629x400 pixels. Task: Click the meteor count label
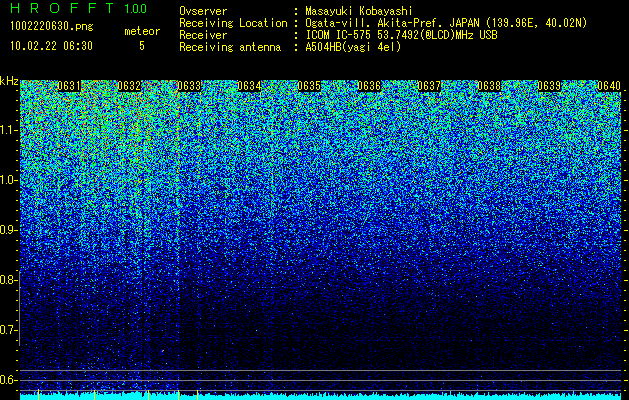click(142, 31)
